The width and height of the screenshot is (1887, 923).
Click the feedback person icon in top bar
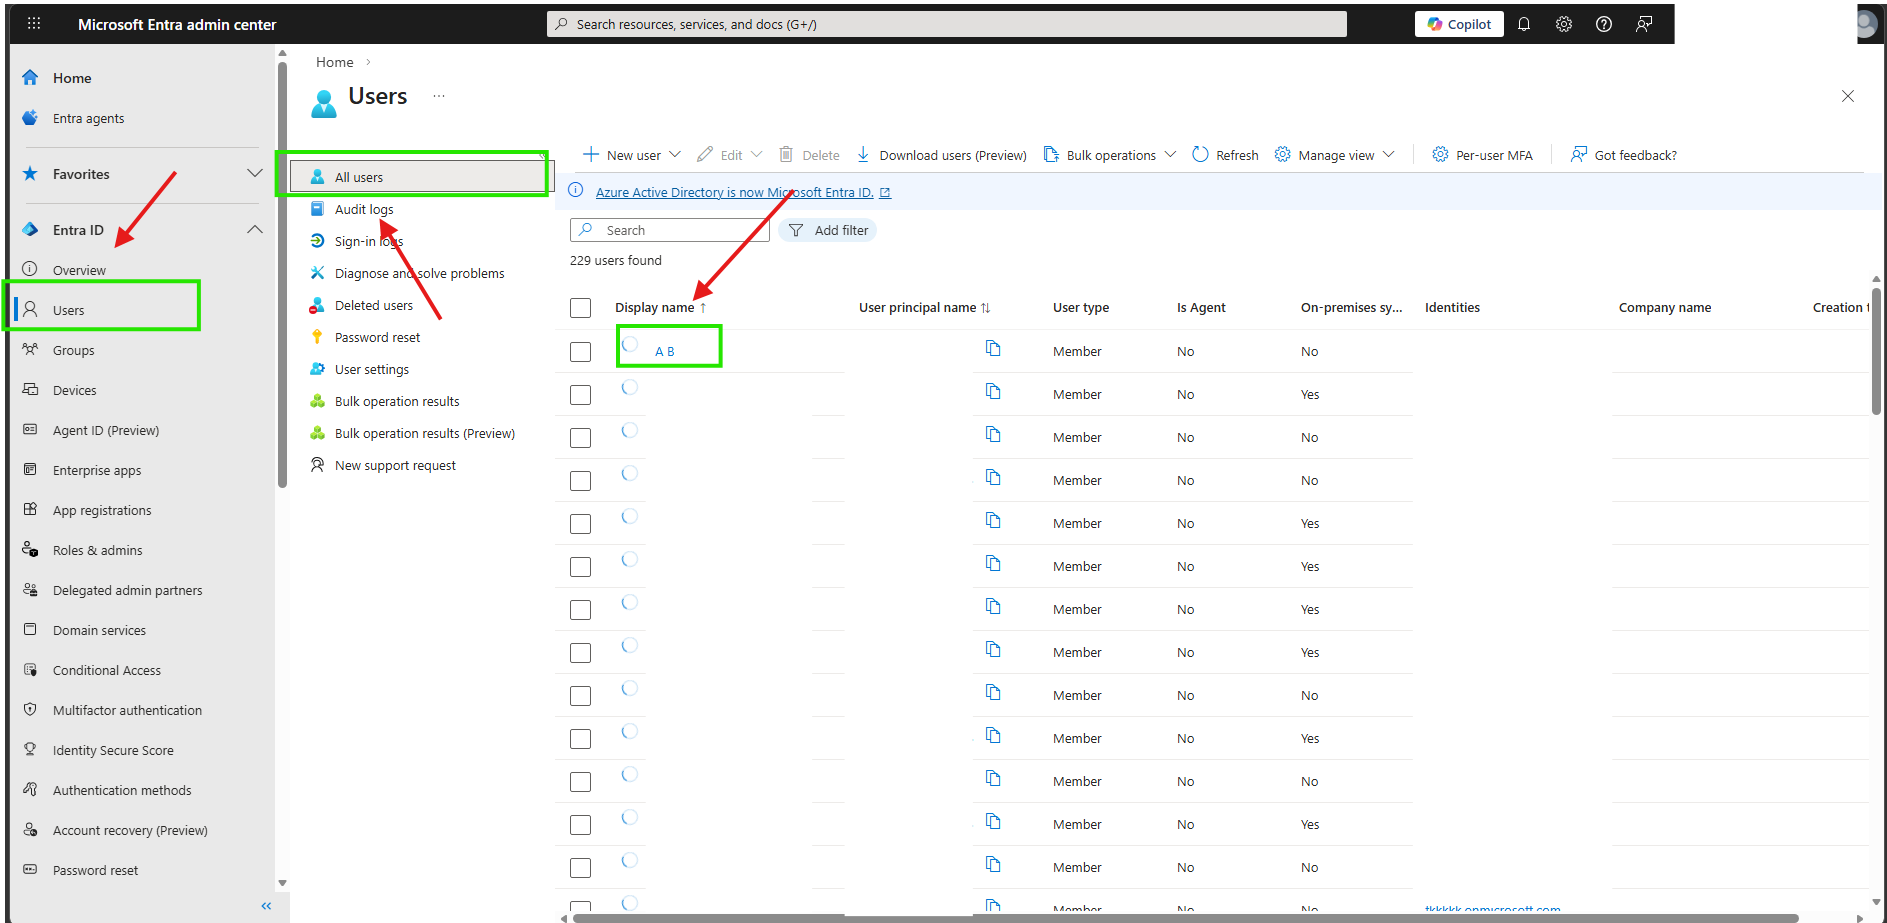pyautogui.click(x=1644, y=24)
